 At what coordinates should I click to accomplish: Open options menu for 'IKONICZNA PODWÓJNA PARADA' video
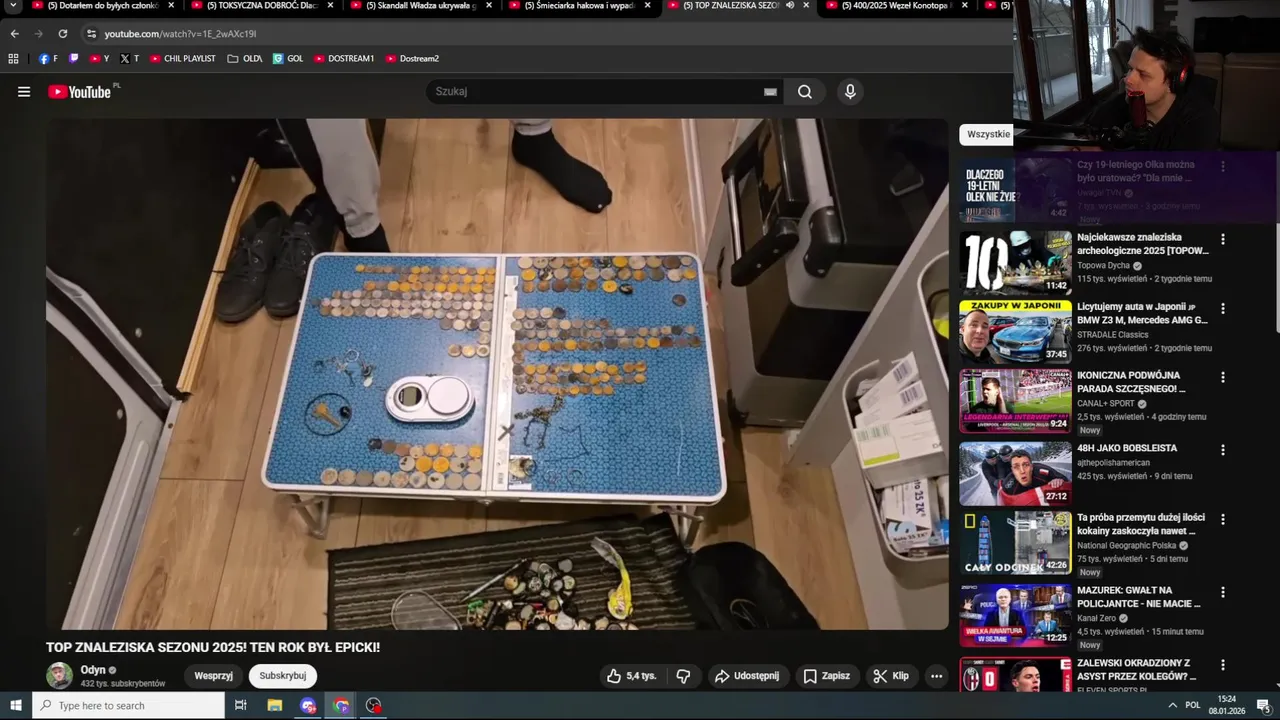coord(1222,378)
